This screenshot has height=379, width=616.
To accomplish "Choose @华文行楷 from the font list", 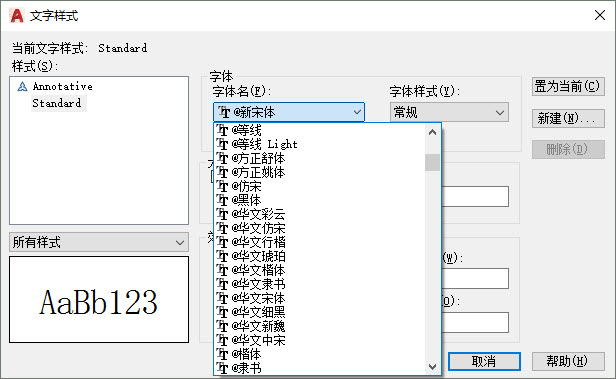I will (x=258, y=242).
